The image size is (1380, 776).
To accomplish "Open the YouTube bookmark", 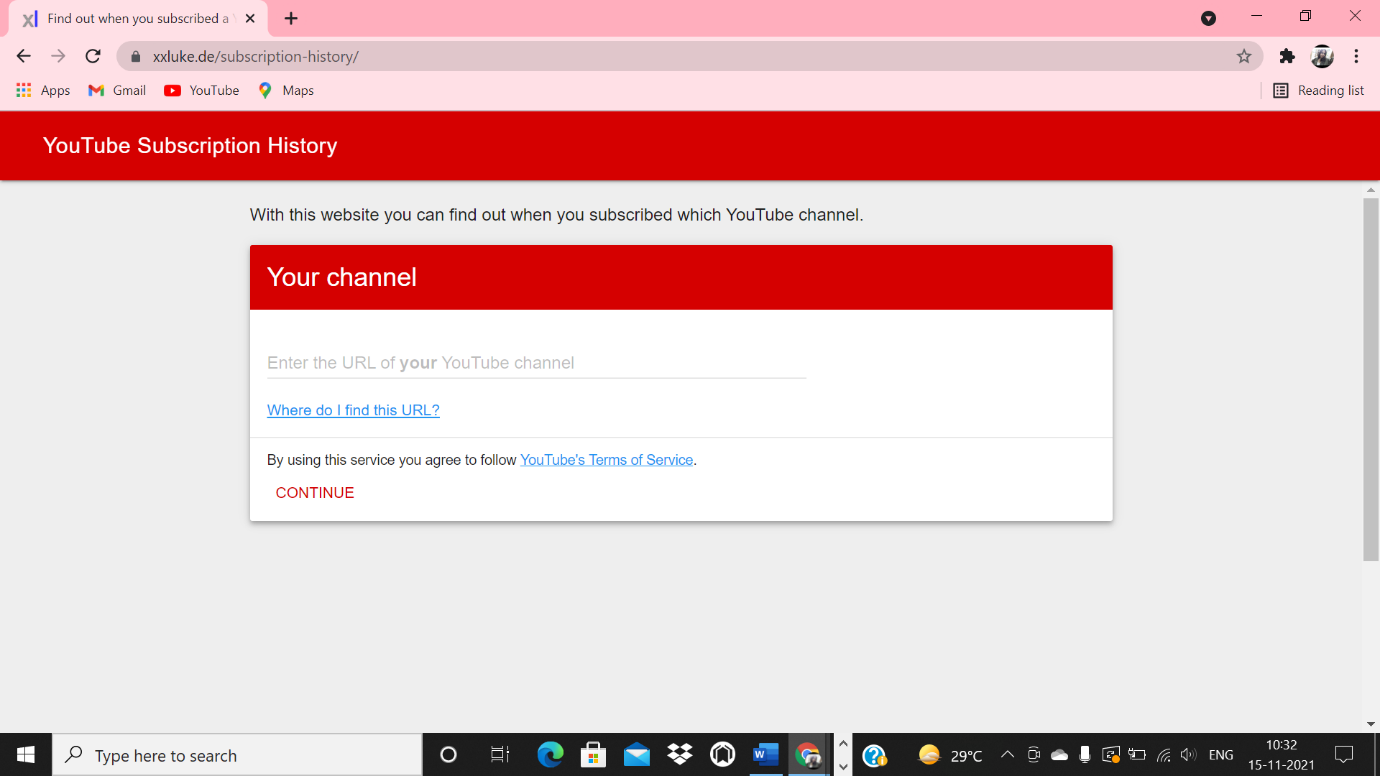I will tap(202, 90).
